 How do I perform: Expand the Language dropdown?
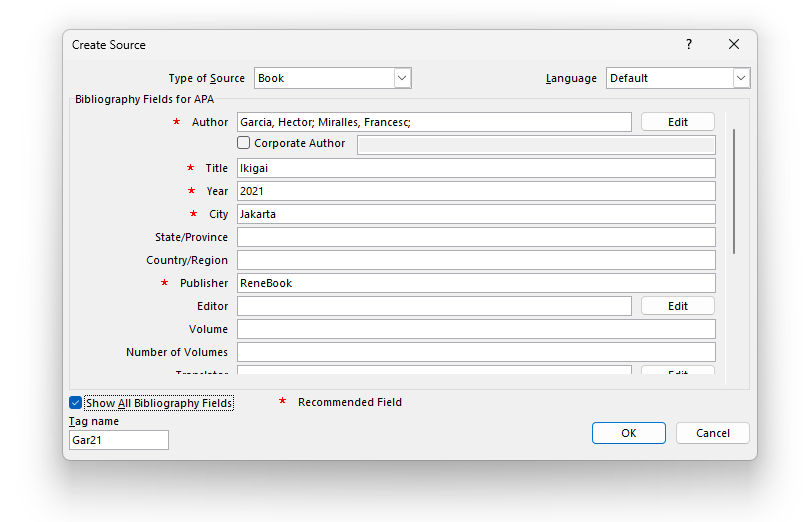tap(740, 78)
